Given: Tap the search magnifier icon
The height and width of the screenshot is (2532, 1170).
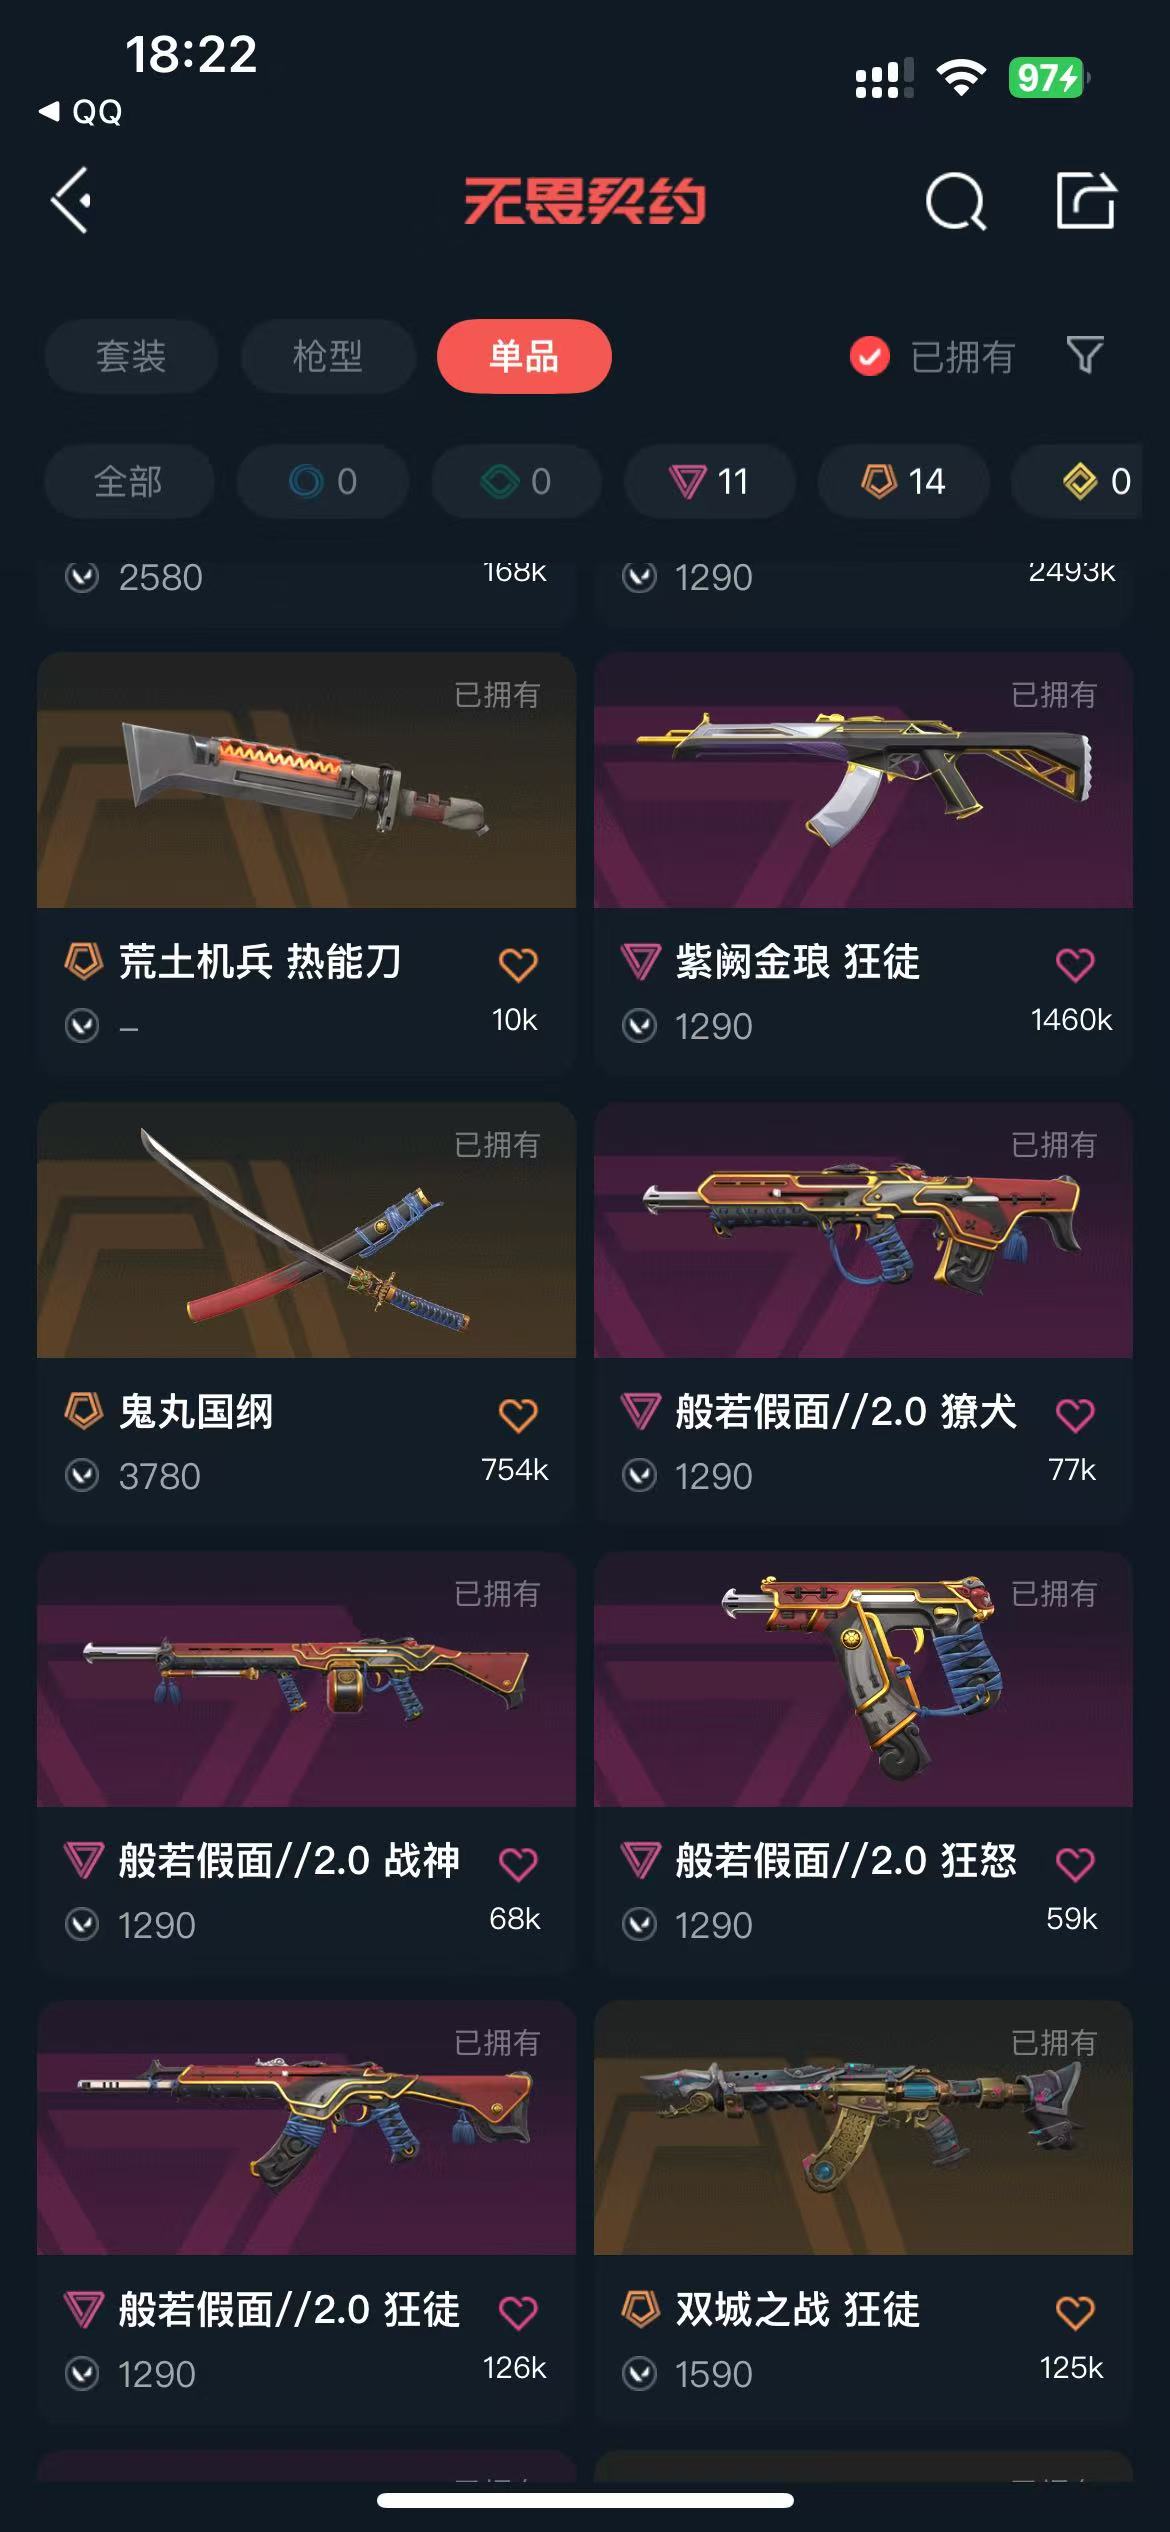Looking at the screenshot, I should click(x=956, y=202).
